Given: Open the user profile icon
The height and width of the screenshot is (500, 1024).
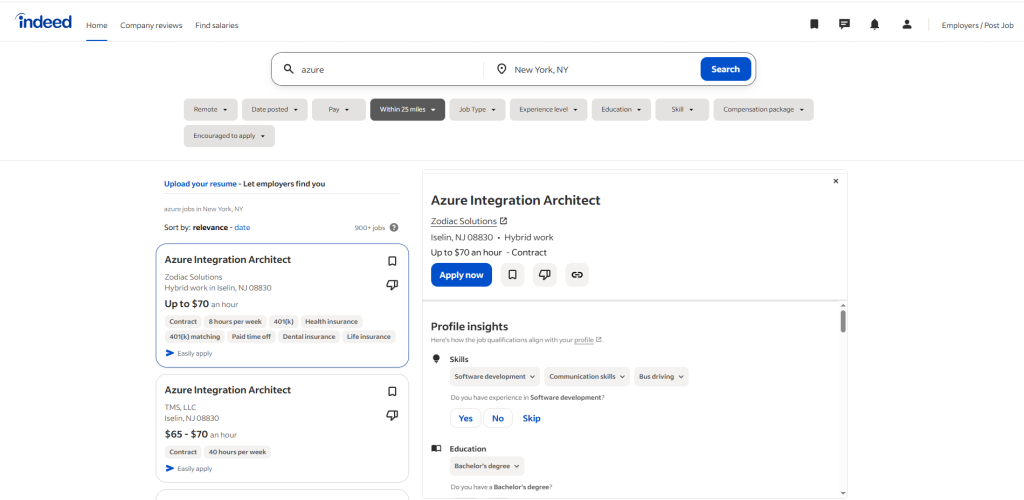Looking at the screenshot, I should tap(906, 24).
